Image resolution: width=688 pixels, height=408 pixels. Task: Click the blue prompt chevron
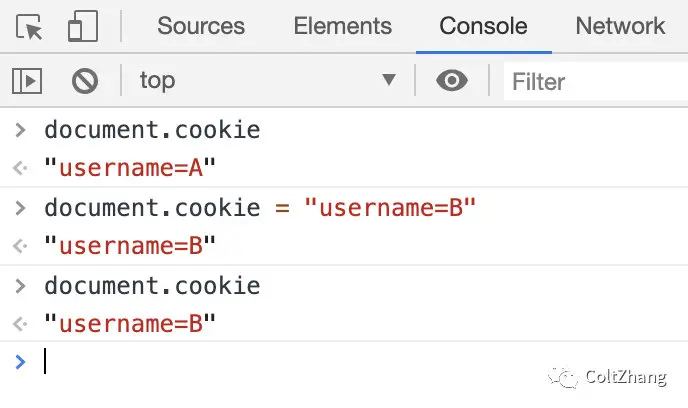click(21, 362)
